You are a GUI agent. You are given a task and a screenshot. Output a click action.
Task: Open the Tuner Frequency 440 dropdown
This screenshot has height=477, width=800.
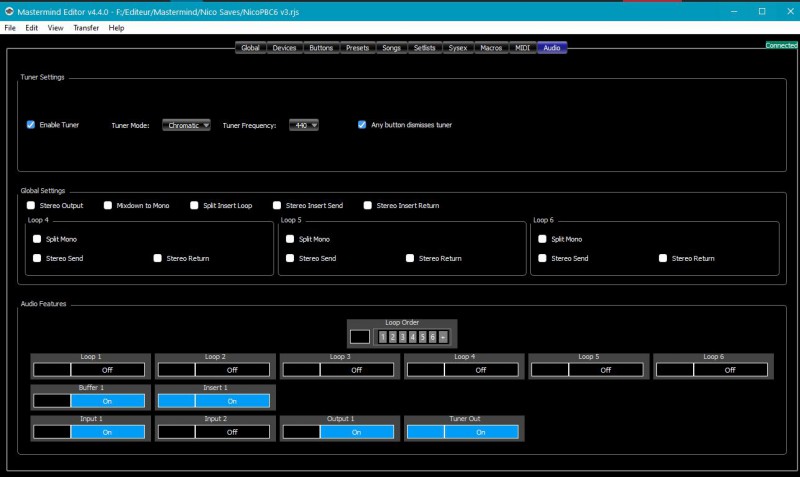pyautogui.click(x=304, y=125)
